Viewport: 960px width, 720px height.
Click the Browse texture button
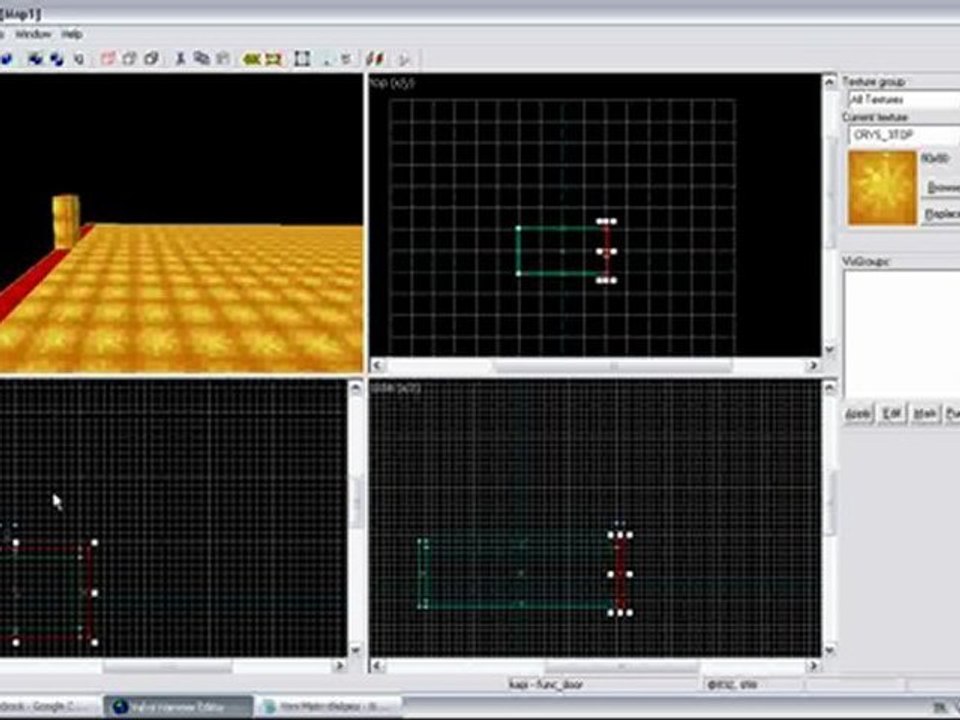tap(942, 187)
